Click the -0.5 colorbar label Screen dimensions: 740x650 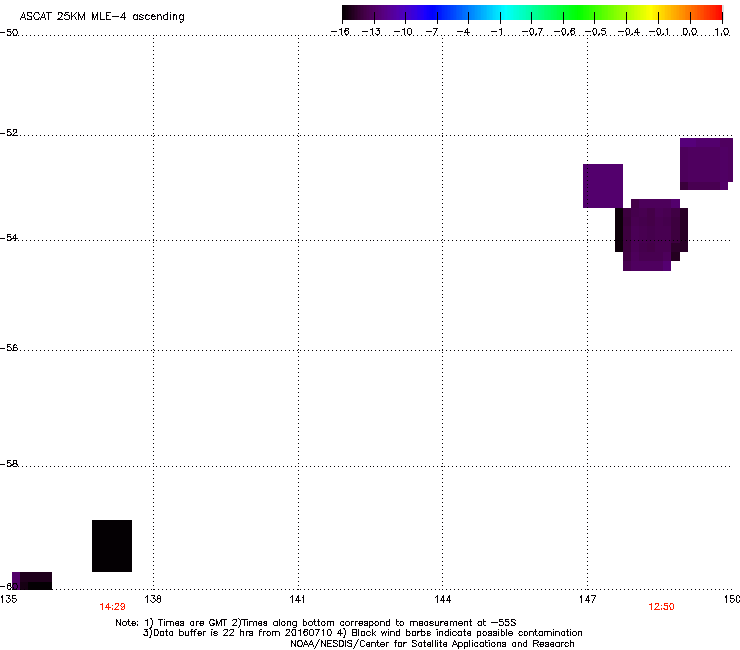596,32
